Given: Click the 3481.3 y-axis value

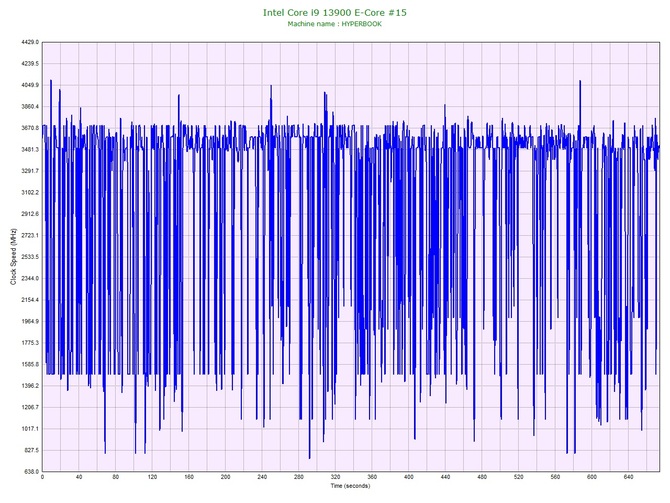Looking at the screenshot, I should click(x=30, y=150).
